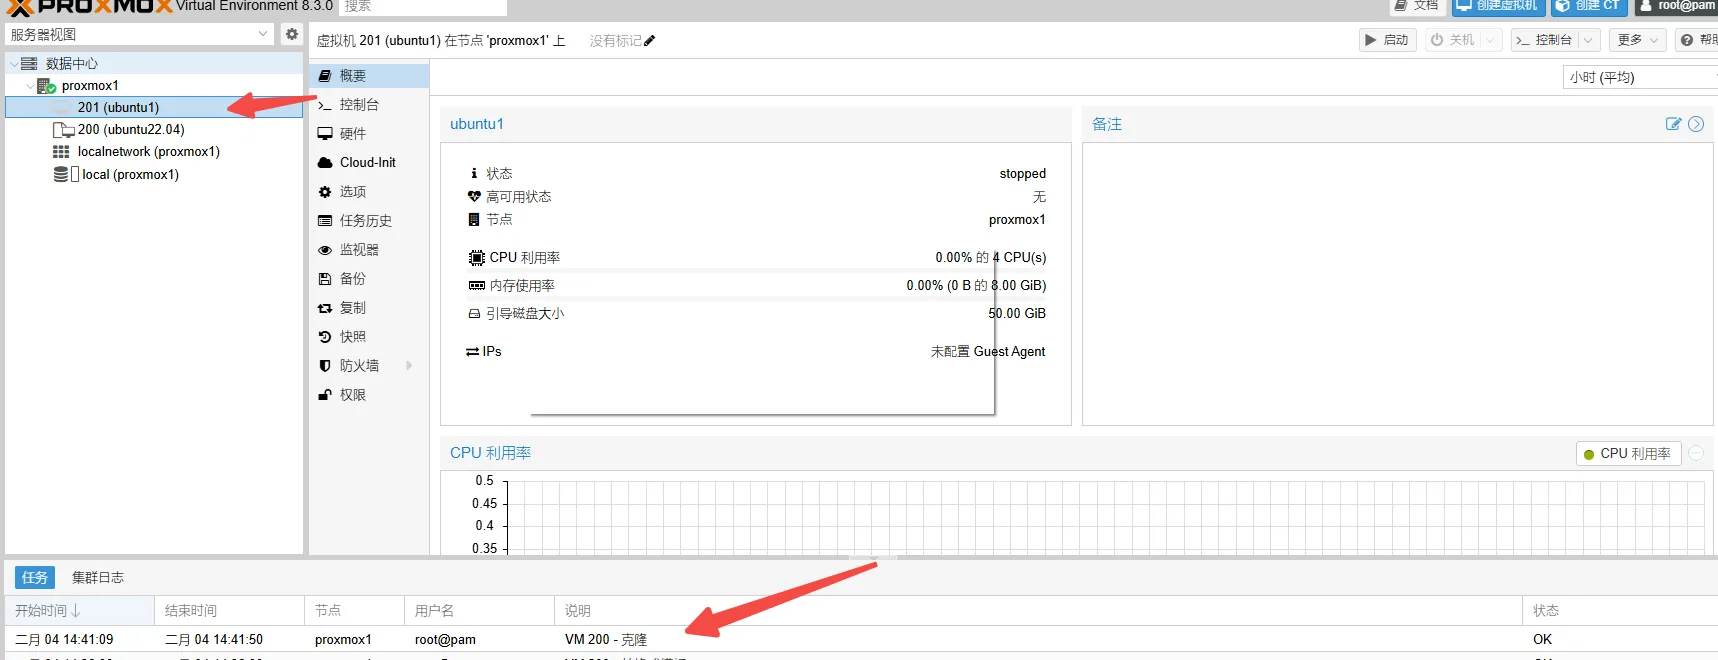This screenshot has width=1718, height=660.
Task: Open 权限 permissions section
Action: pyautogui.click(x=369, y=395)
